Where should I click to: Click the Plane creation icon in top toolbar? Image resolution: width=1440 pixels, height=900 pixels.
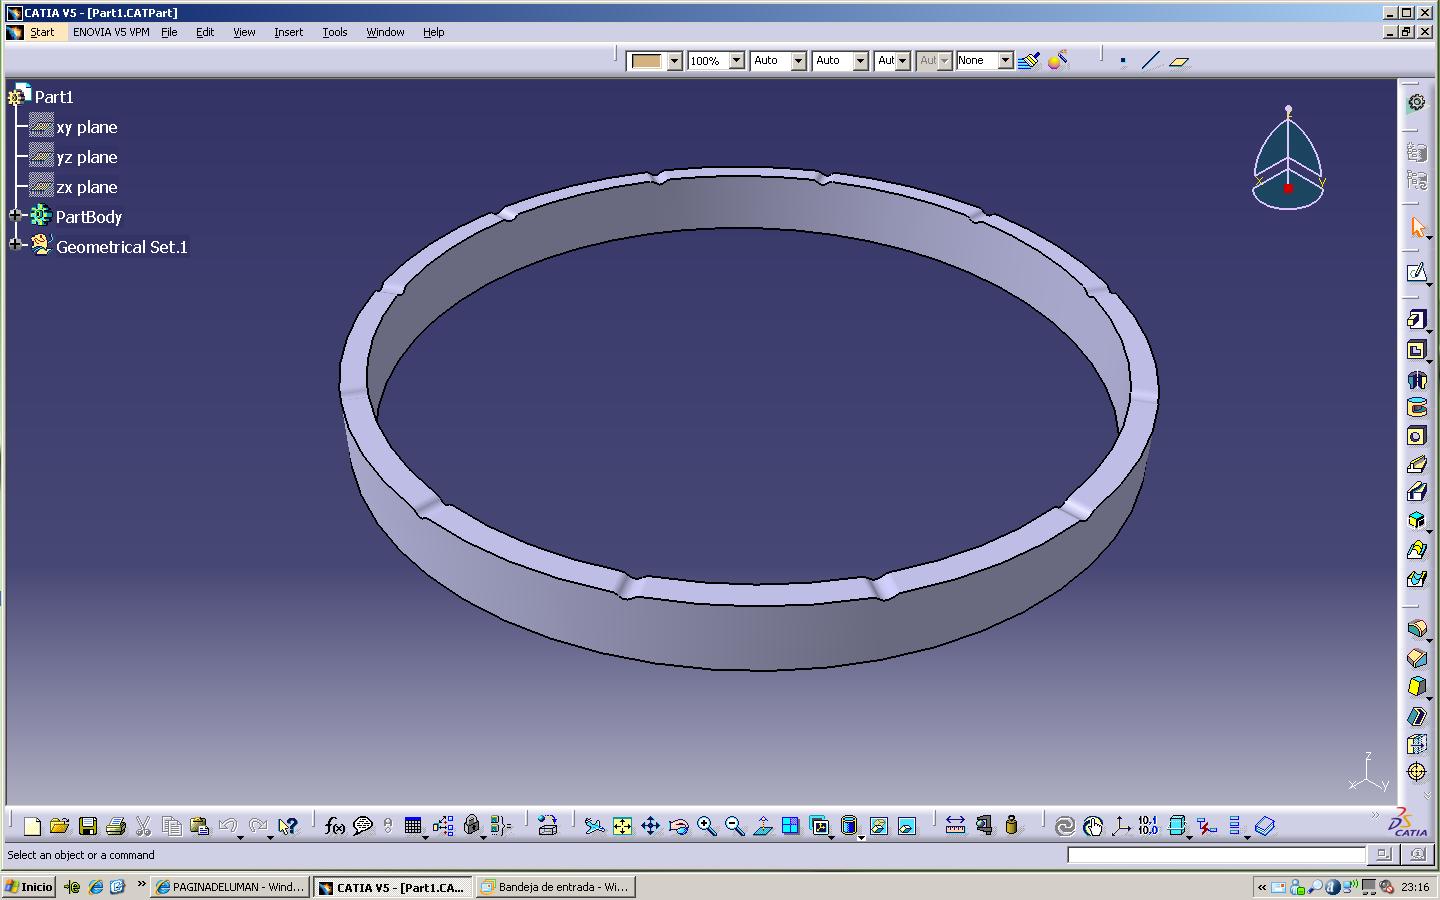pyautogui.click(x=1179, y=61)
